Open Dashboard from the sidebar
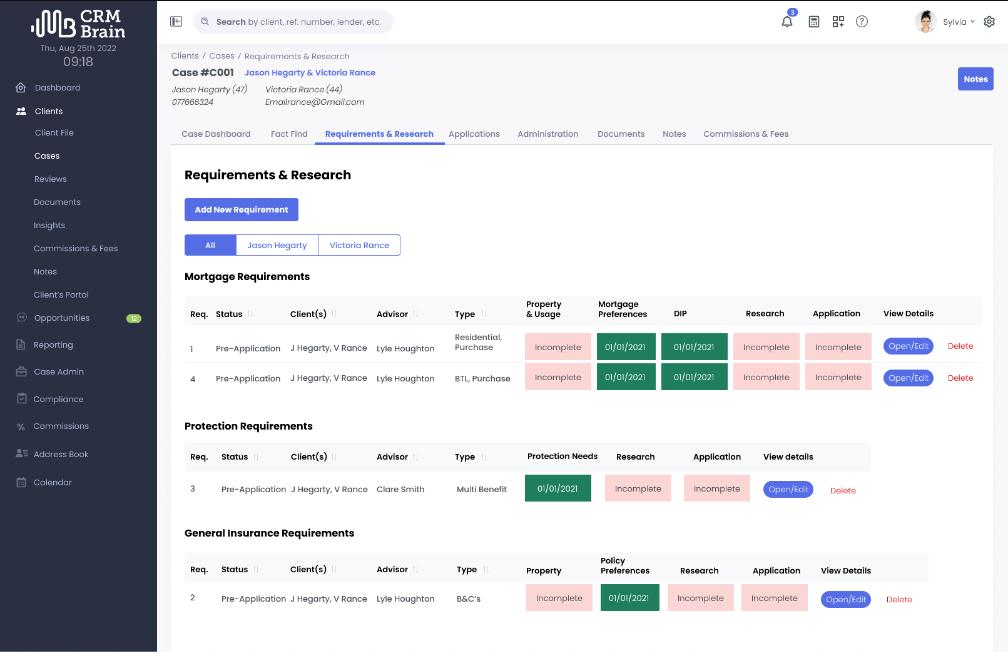This screenshot has width=1008, height=652. [57, 87]
